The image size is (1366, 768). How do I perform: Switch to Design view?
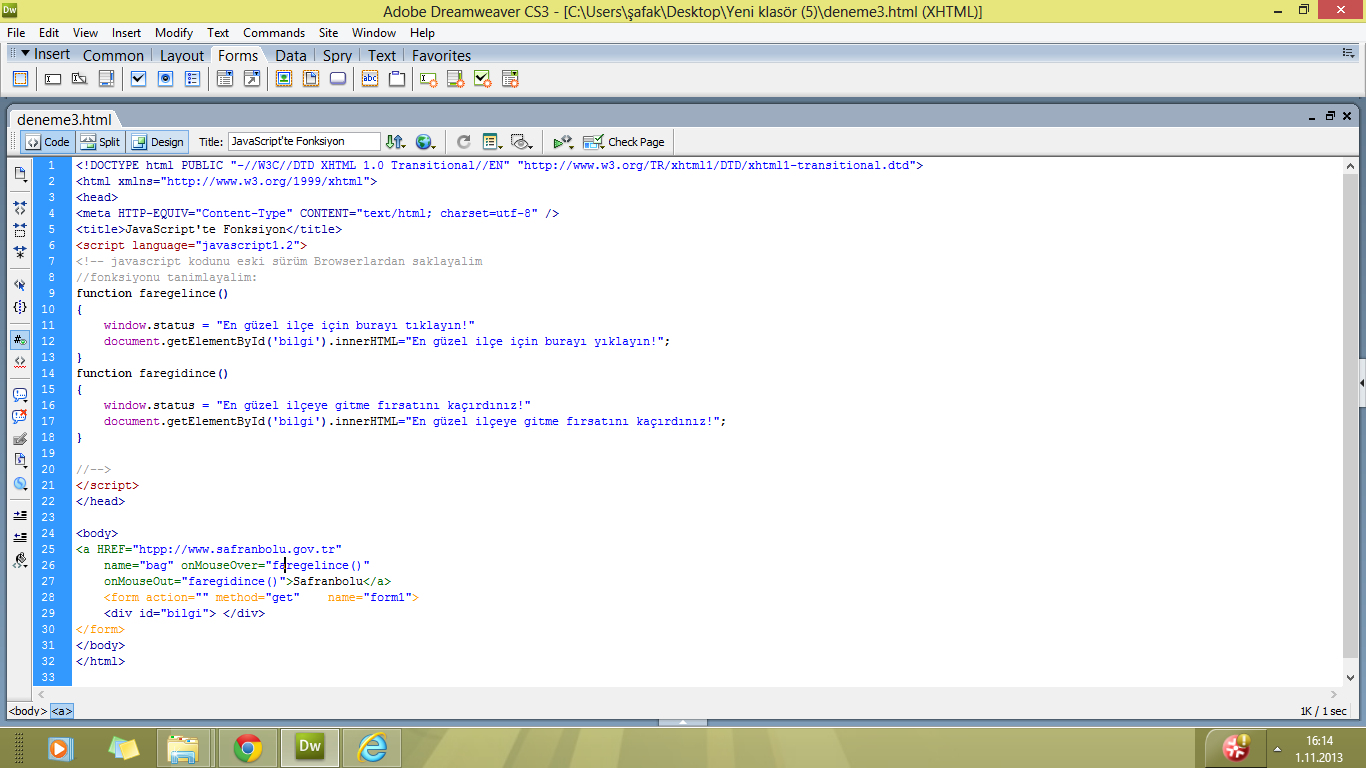[x=157, y=142]
